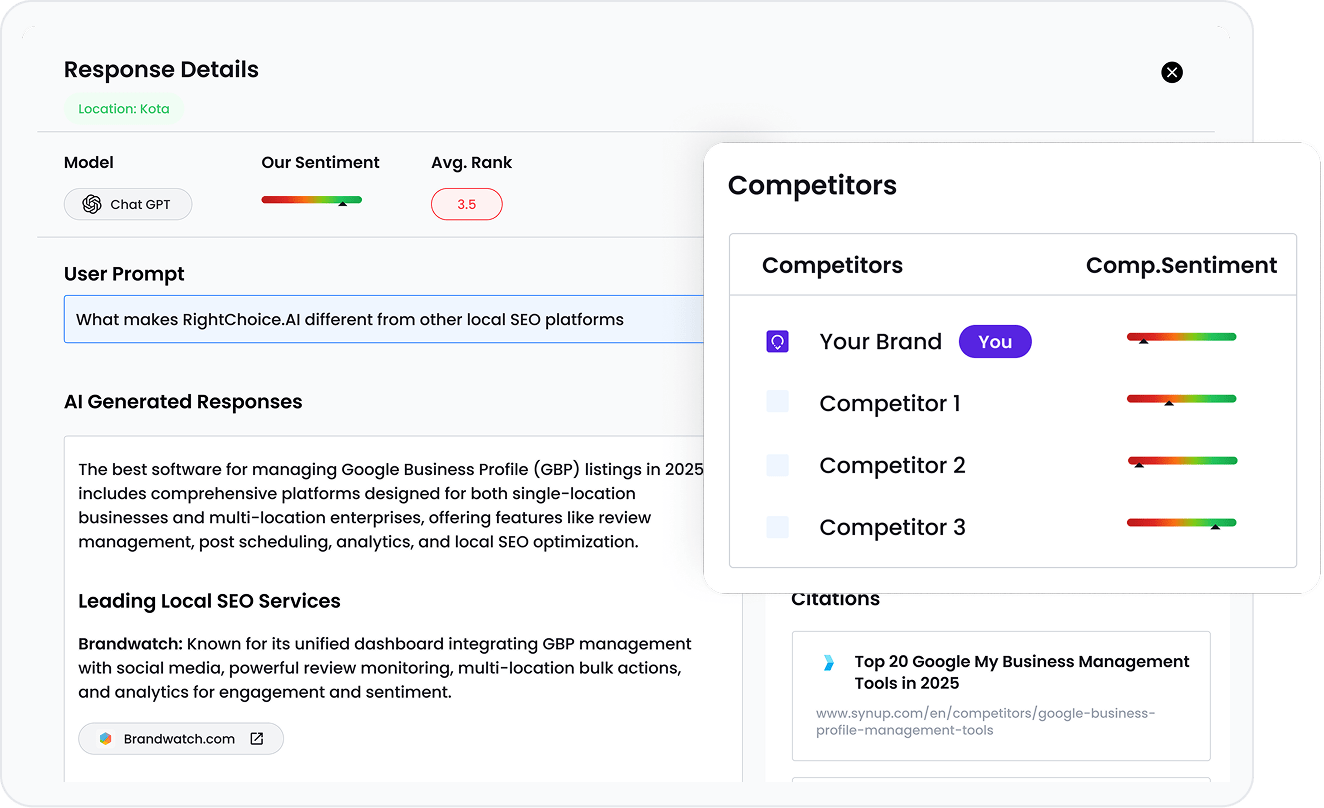Select the Competitor 1 square icon

click(777, 402)
